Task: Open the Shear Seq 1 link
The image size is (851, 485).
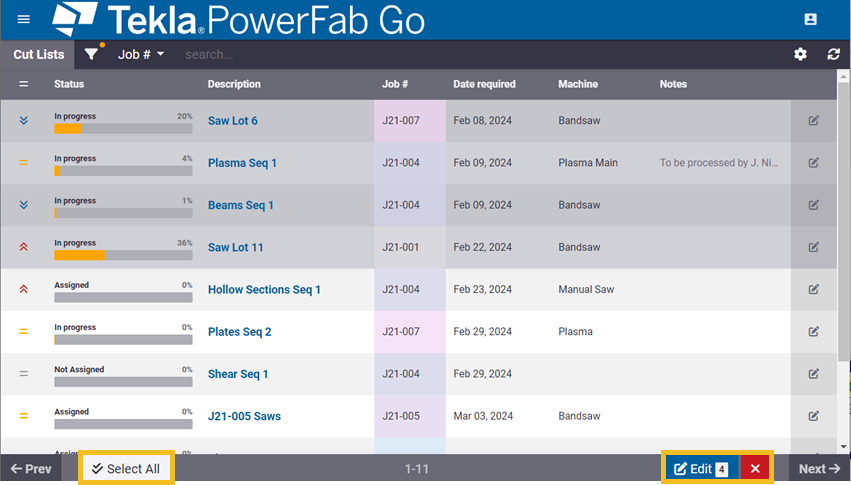Action: coord(238,374)
